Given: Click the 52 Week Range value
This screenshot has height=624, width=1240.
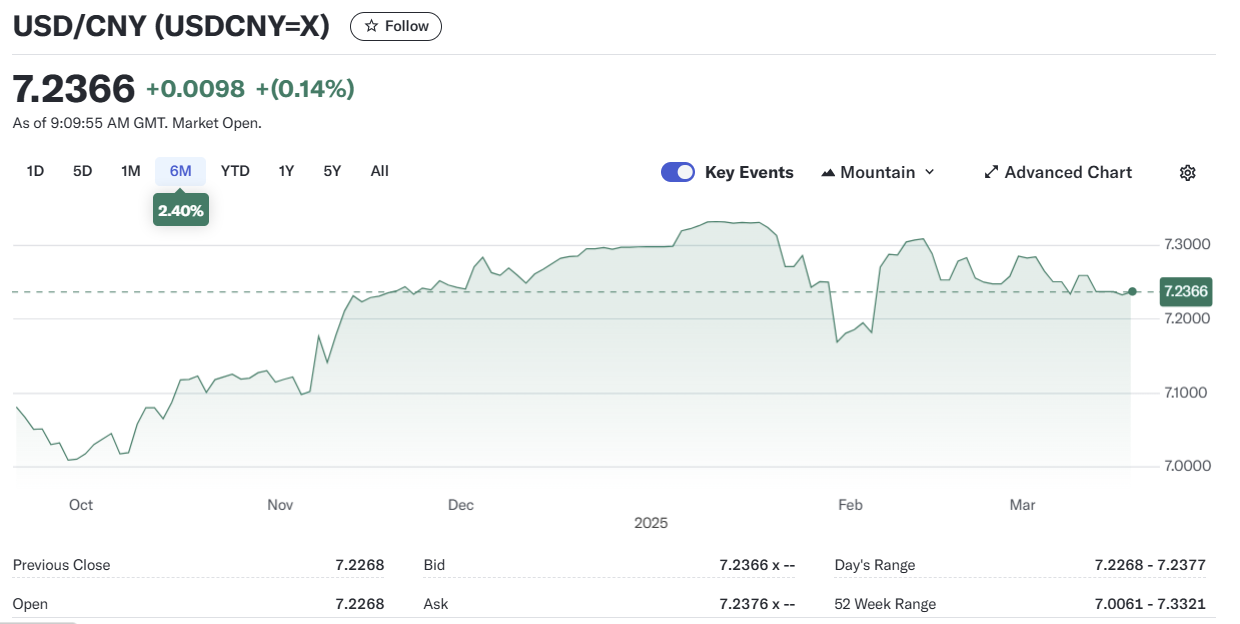Looking at the screenshot, I should click(1150, 604).
